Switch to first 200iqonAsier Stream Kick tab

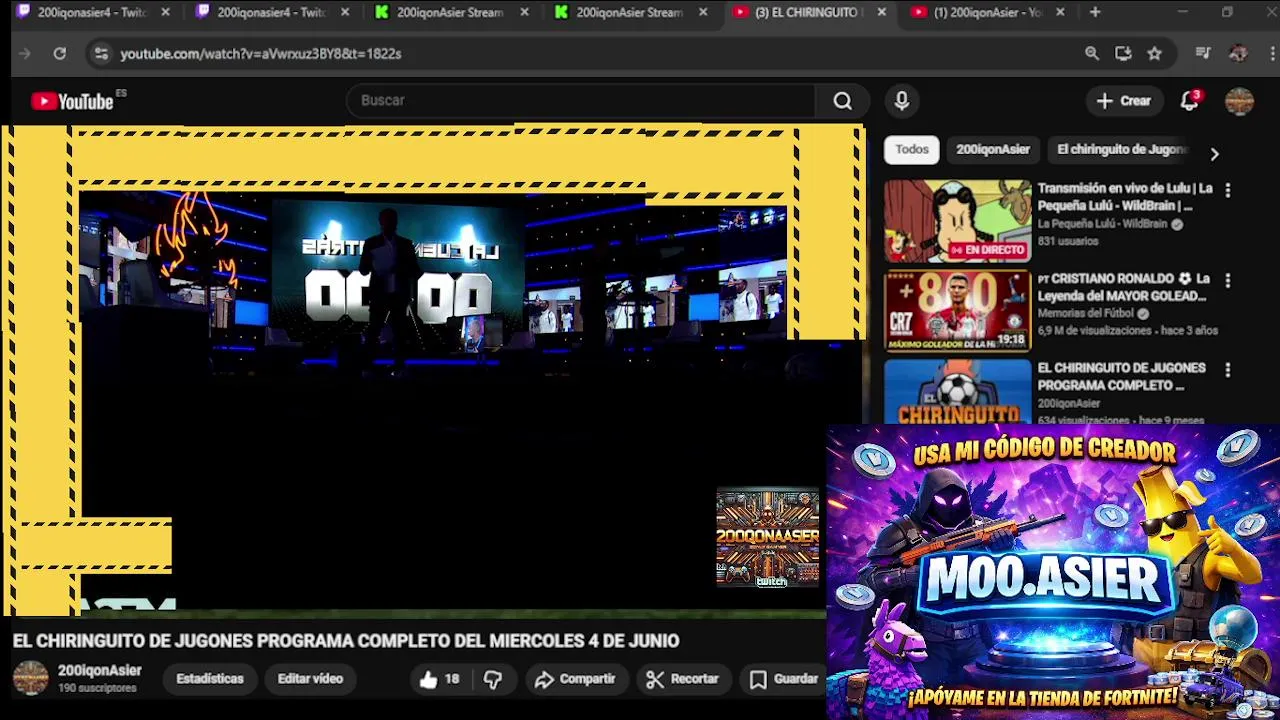pos(450,12)
